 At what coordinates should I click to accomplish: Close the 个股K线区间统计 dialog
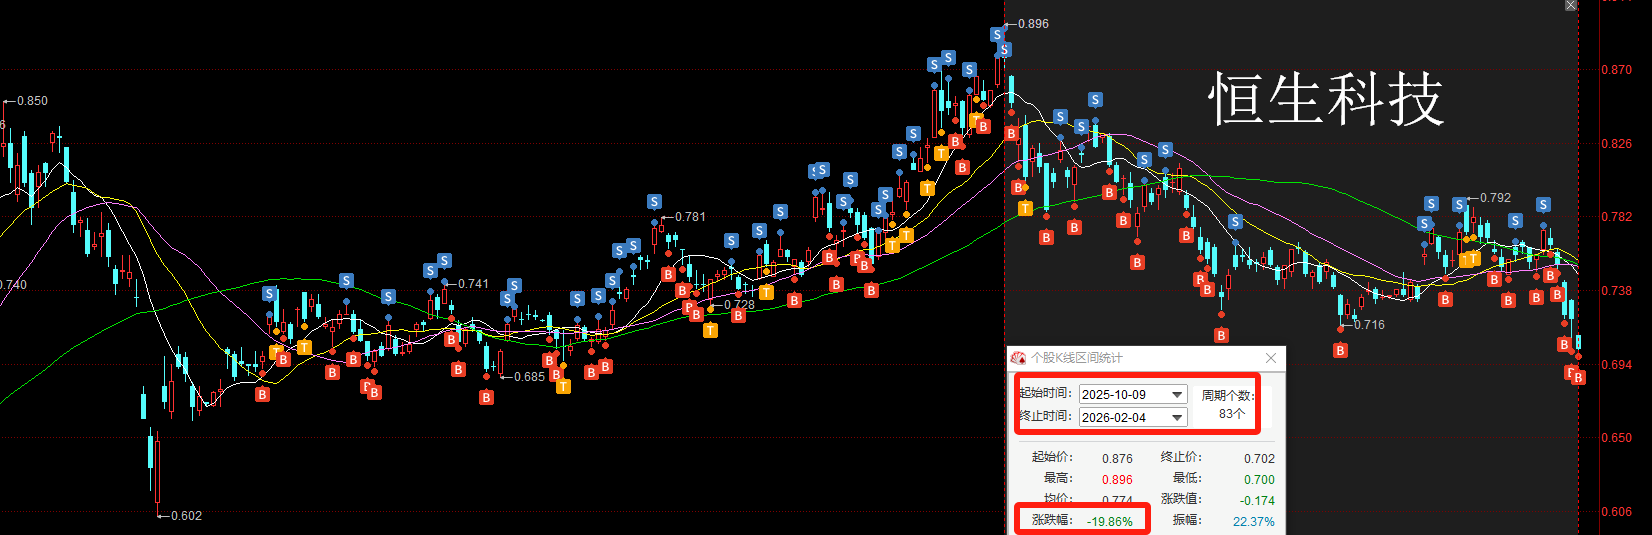tap(1271, 358)
